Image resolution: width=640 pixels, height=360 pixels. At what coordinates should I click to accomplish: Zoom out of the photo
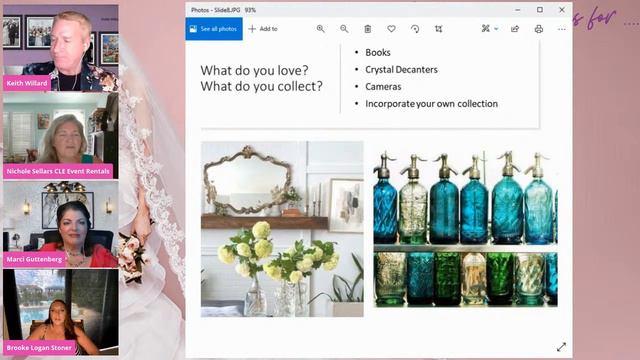344,29
